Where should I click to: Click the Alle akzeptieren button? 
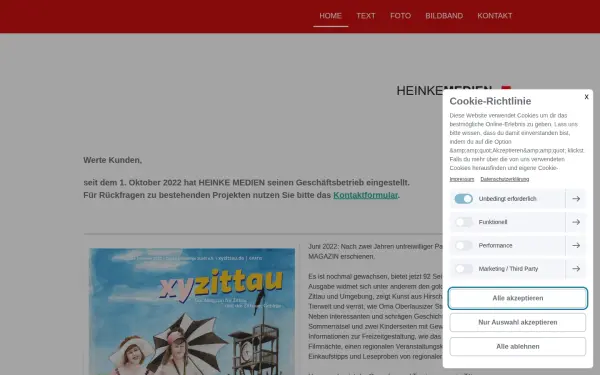click(518, 298)
